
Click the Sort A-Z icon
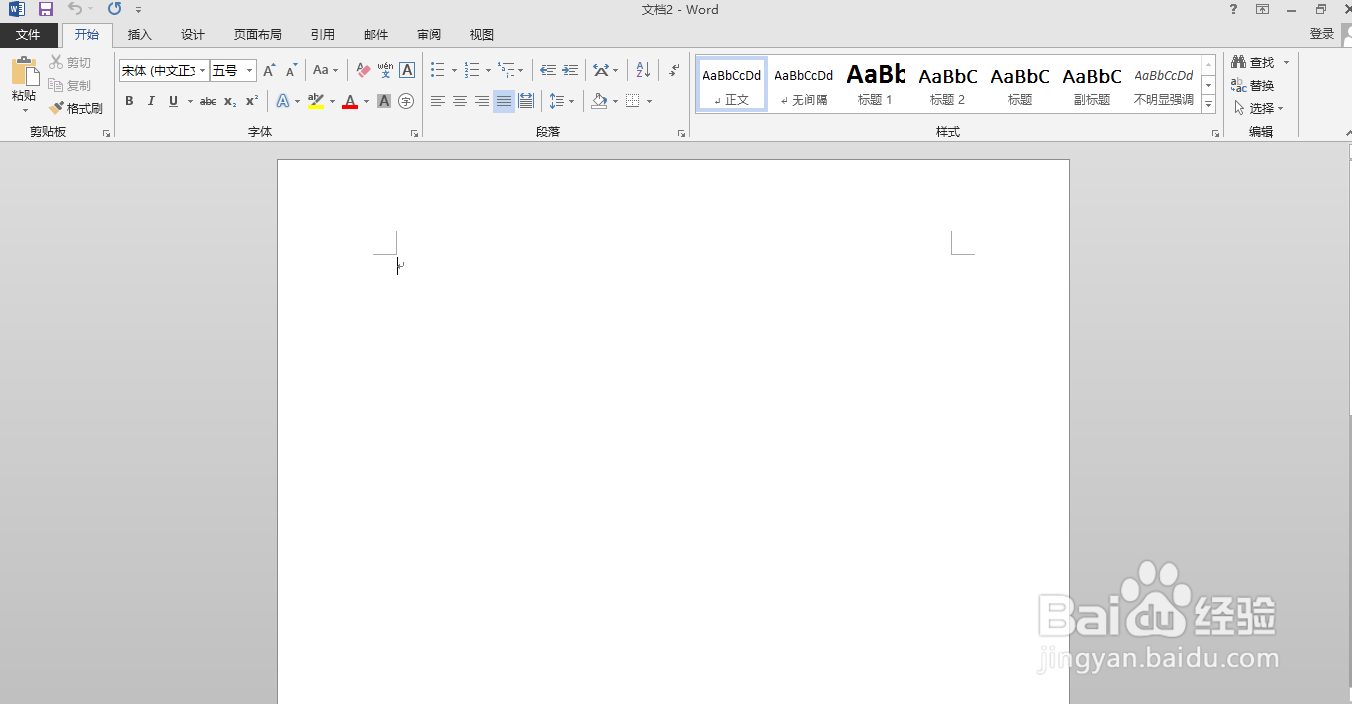pyautogui.click(x=643, y=71)
